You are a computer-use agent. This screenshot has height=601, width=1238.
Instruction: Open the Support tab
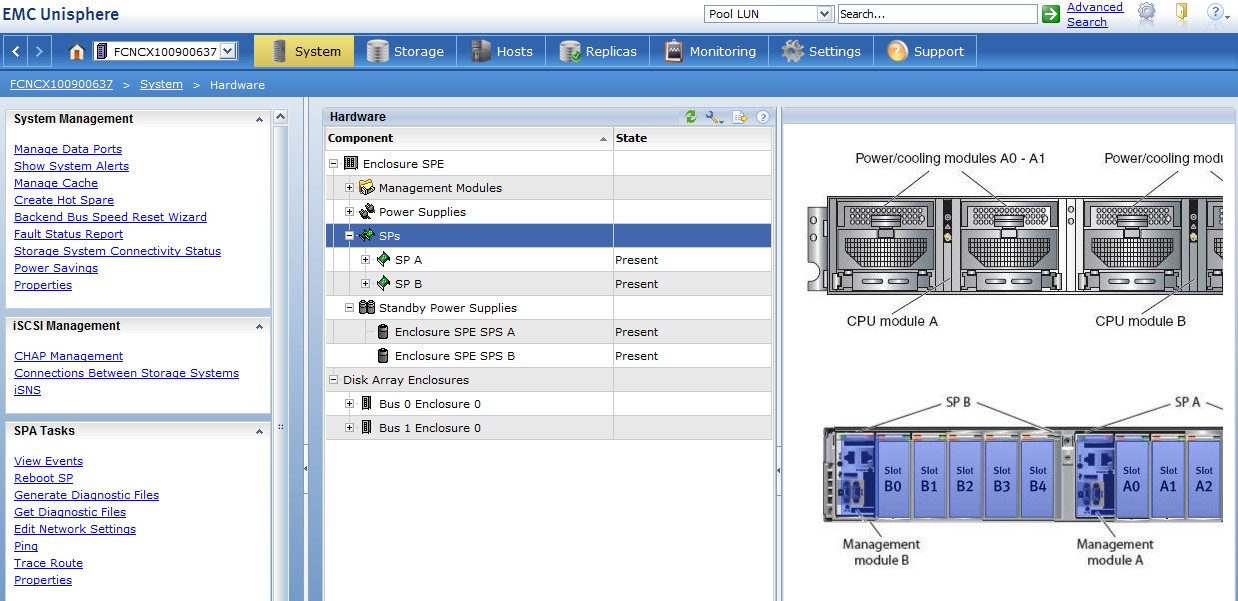925,51
